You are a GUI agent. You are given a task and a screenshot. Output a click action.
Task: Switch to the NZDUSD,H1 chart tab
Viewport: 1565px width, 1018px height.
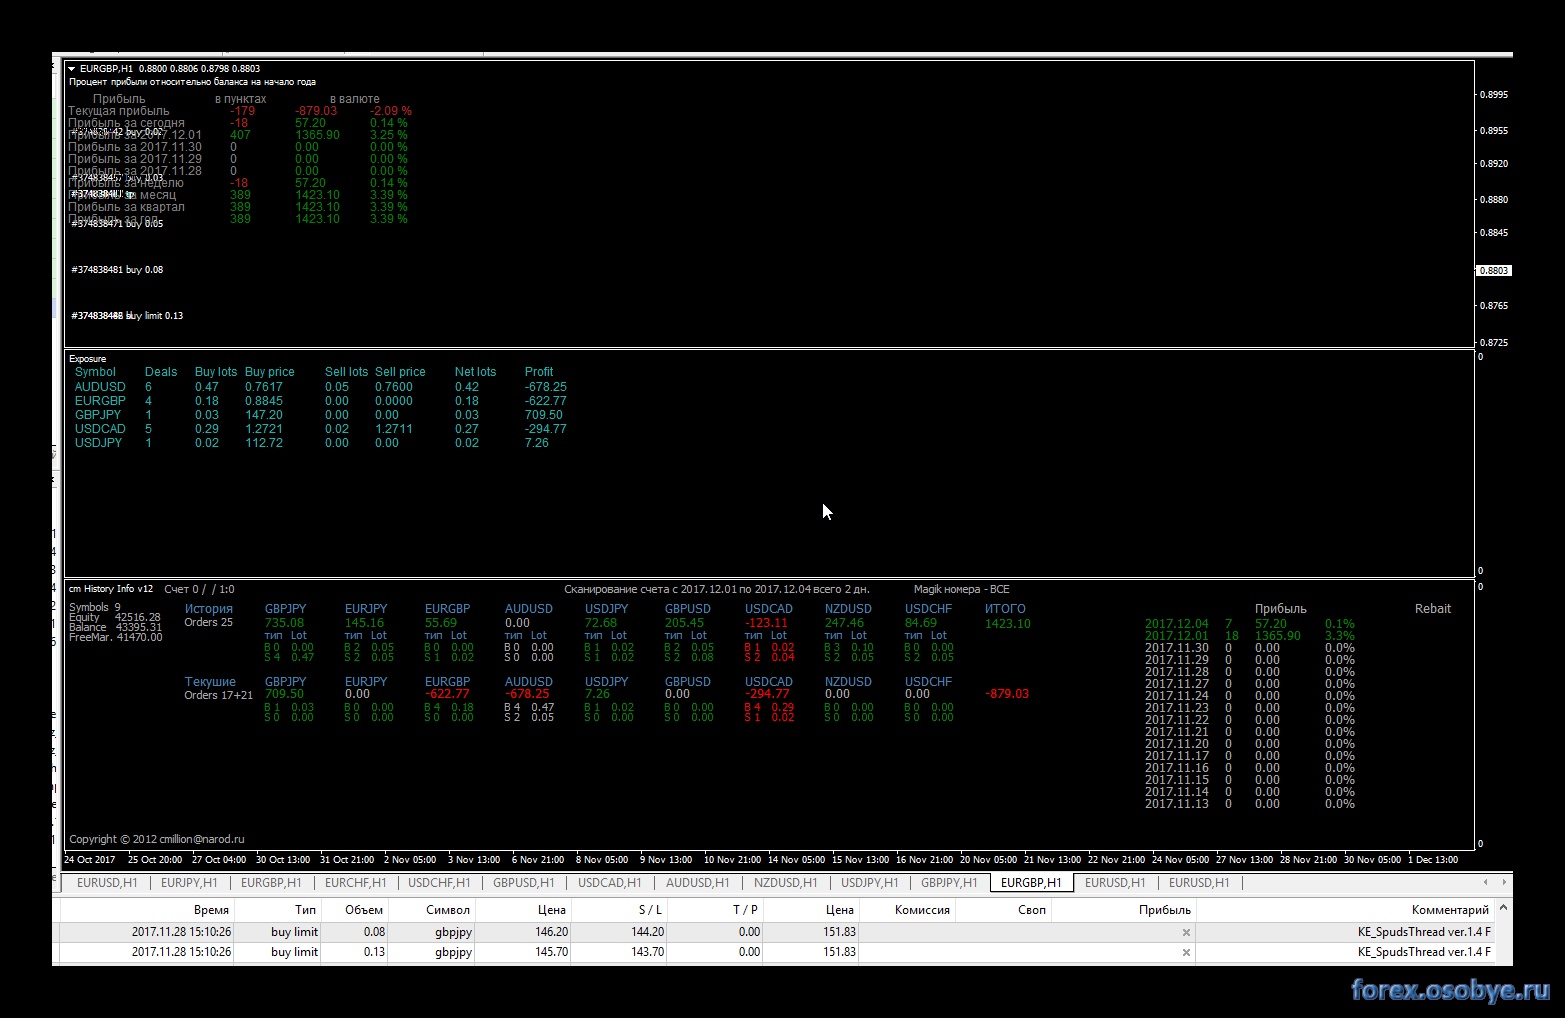(x=785, y=883)
